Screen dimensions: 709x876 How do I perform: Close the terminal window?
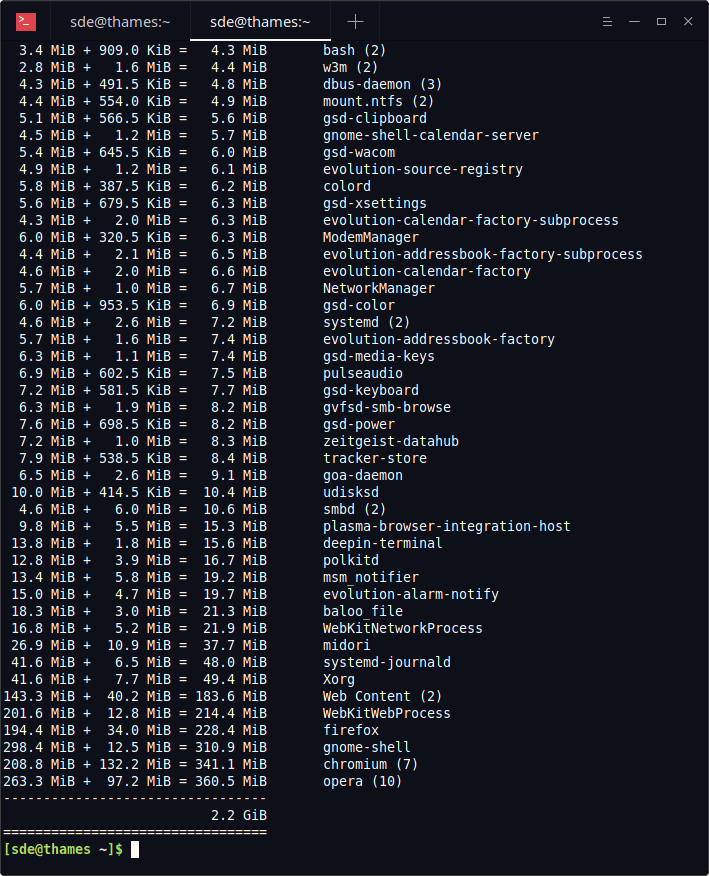688,22
